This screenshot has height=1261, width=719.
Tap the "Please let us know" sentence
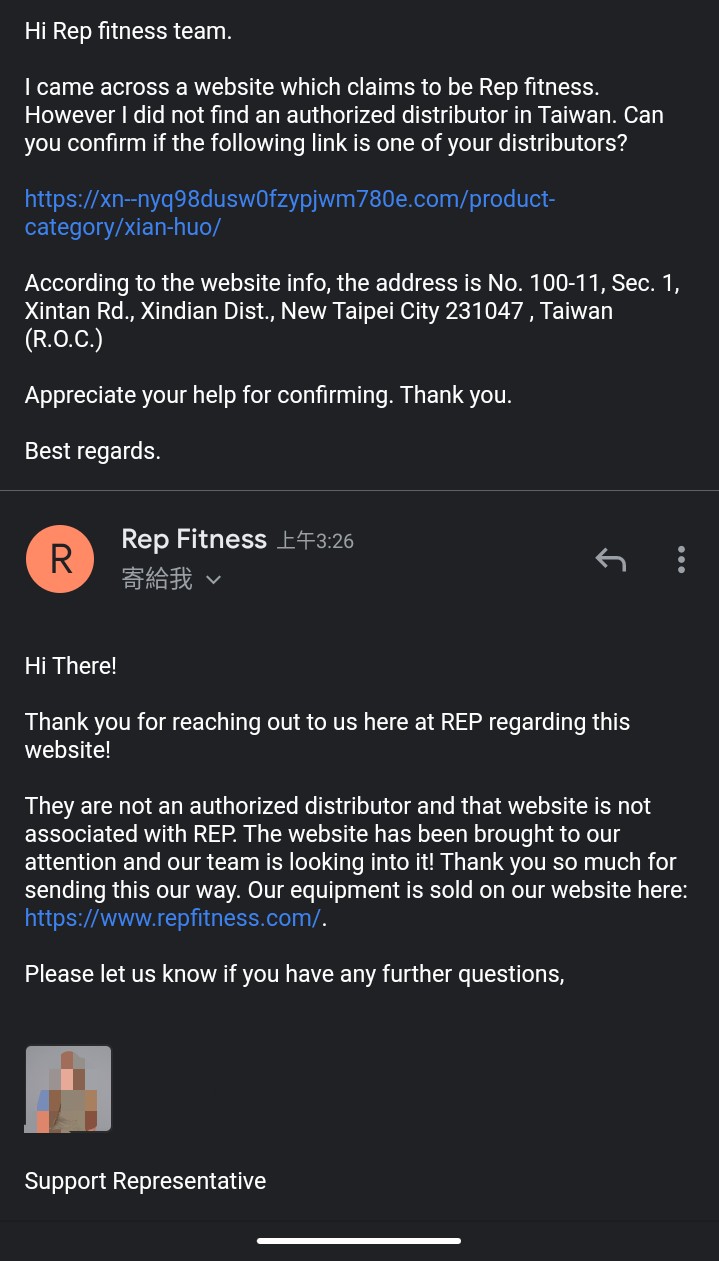[294, 974]
